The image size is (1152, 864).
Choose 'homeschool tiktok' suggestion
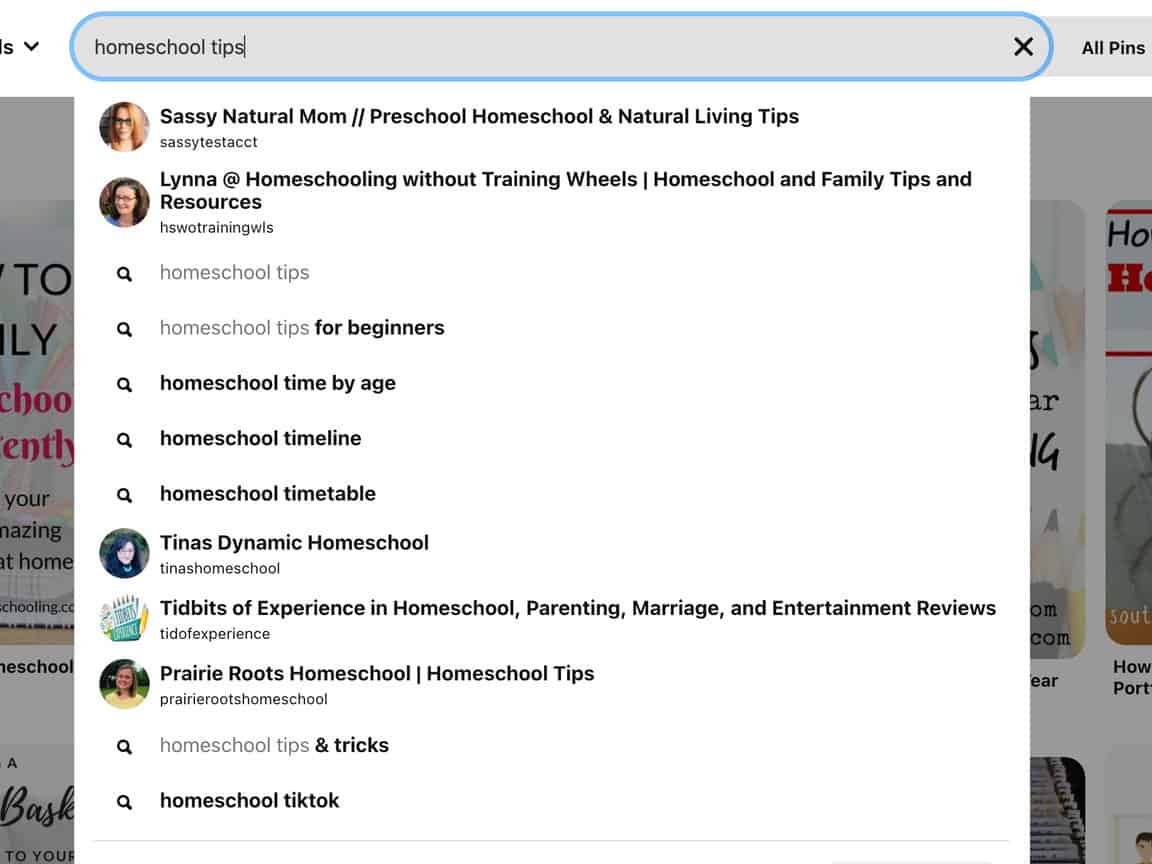coord(250,800)
